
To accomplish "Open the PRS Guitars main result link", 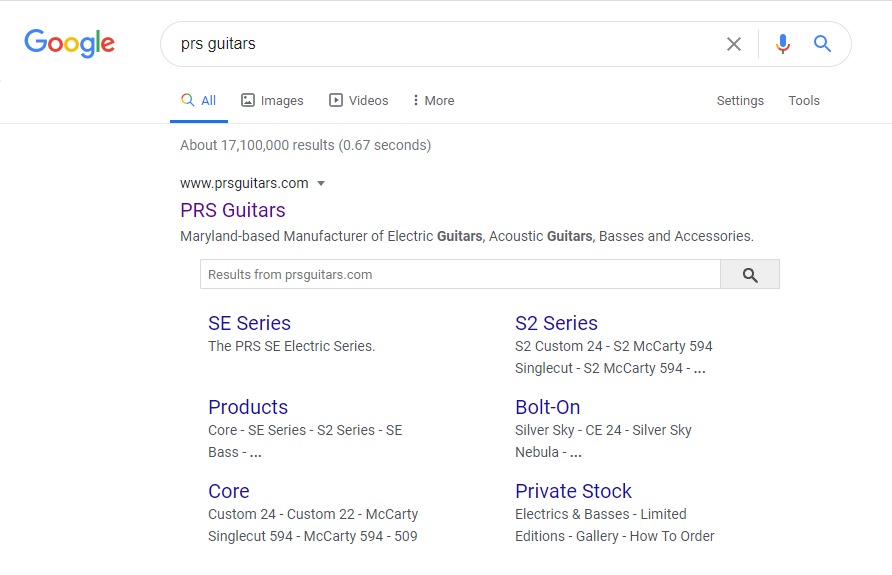I will click(x=233, y=210).
